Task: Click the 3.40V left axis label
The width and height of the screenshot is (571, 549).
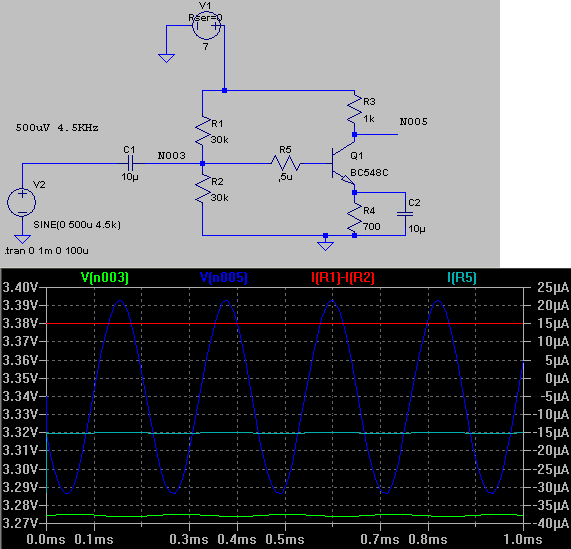Action: pyautogui.click(x=20, y=288)
